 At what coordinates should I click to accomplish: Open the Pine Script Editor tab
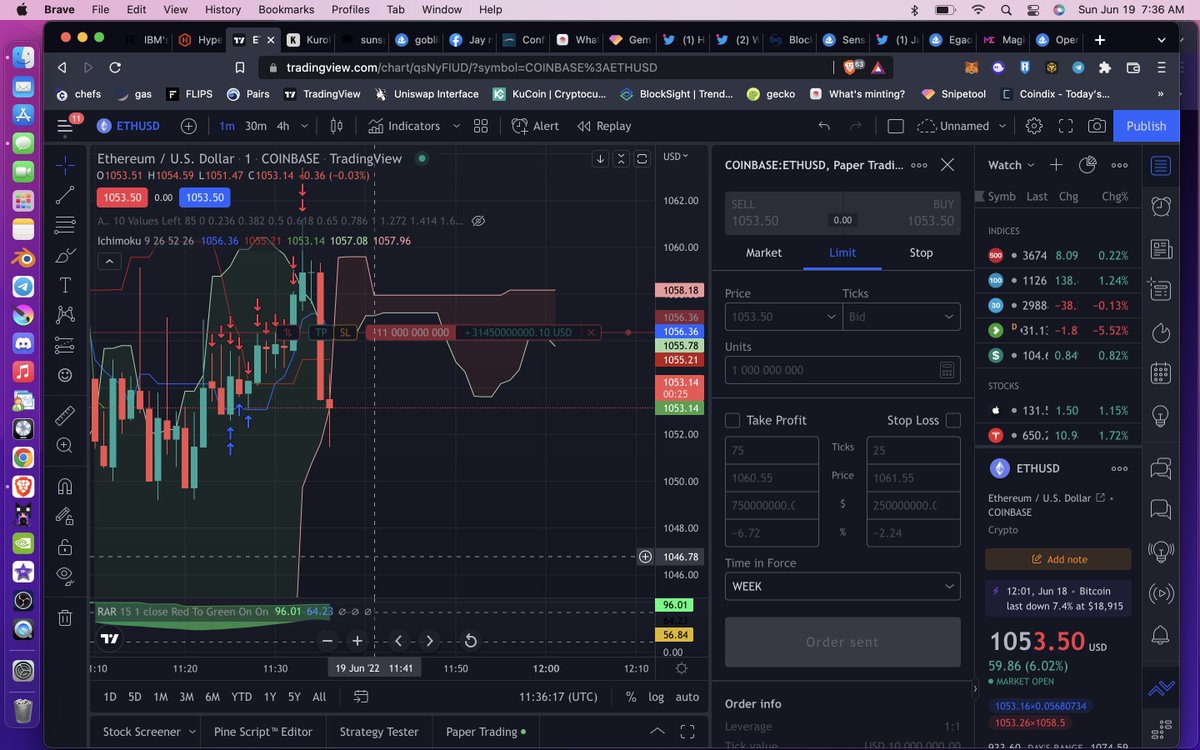pyautogui.click(x=262, y=732)
